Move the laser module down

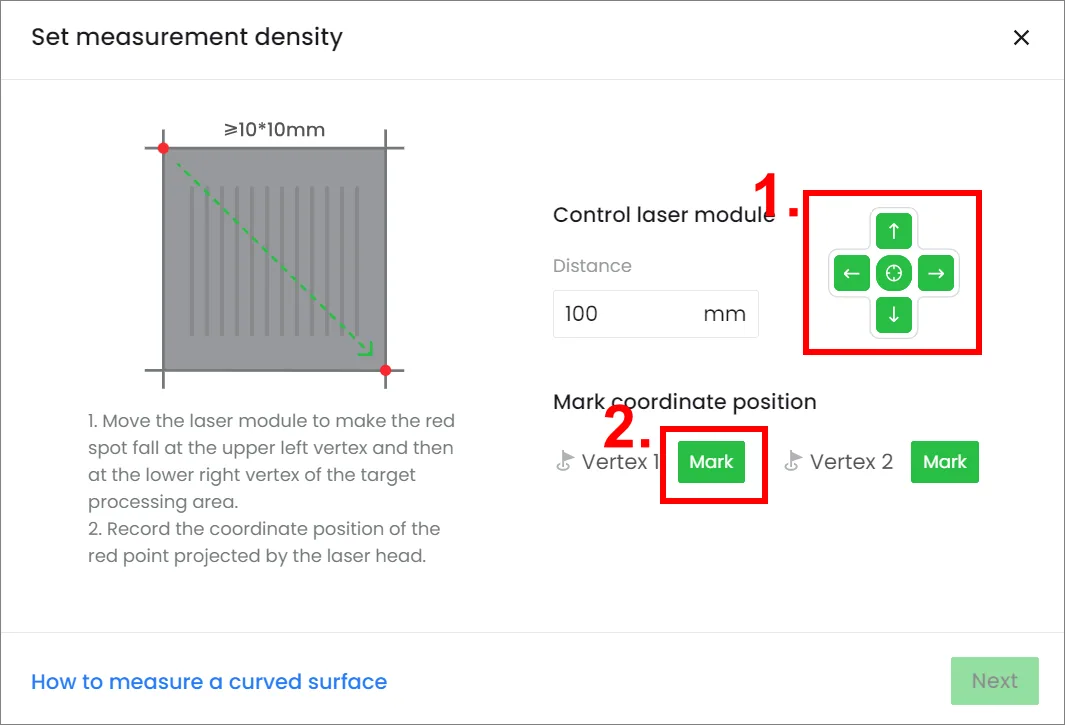pos(893,315)
